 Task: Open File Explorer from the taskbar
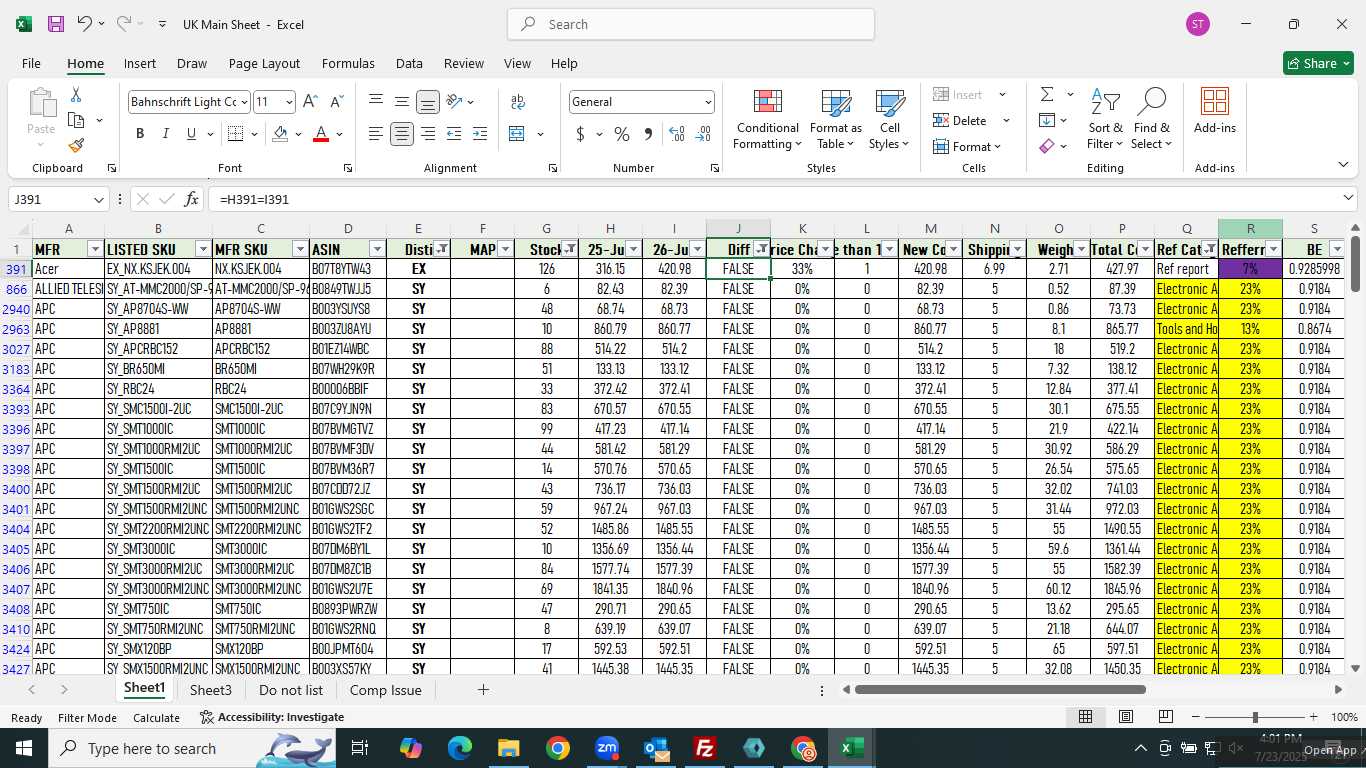click(509, 748)
